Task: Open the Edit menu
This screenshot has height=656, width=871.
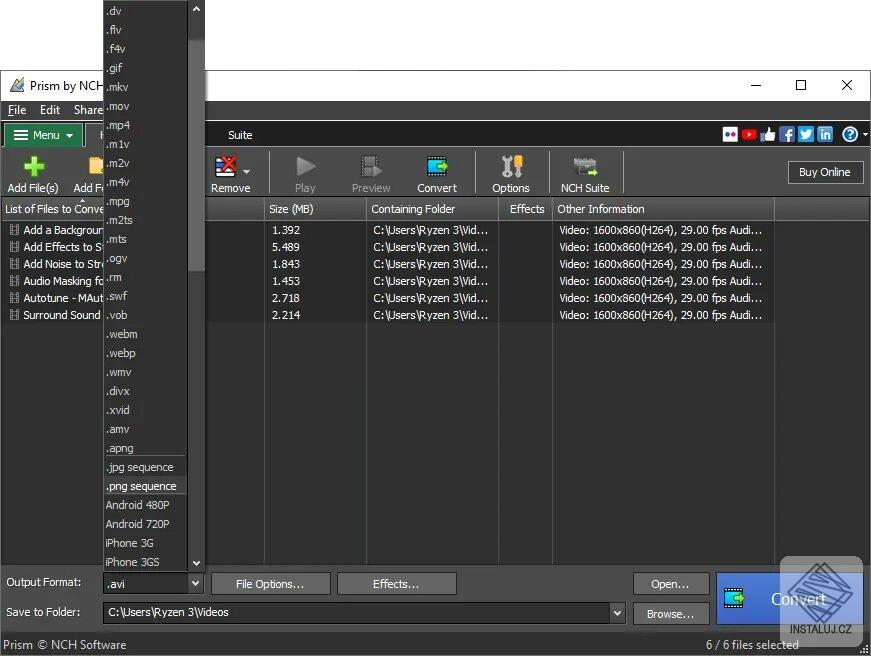Action: click(x=49, y=110)
